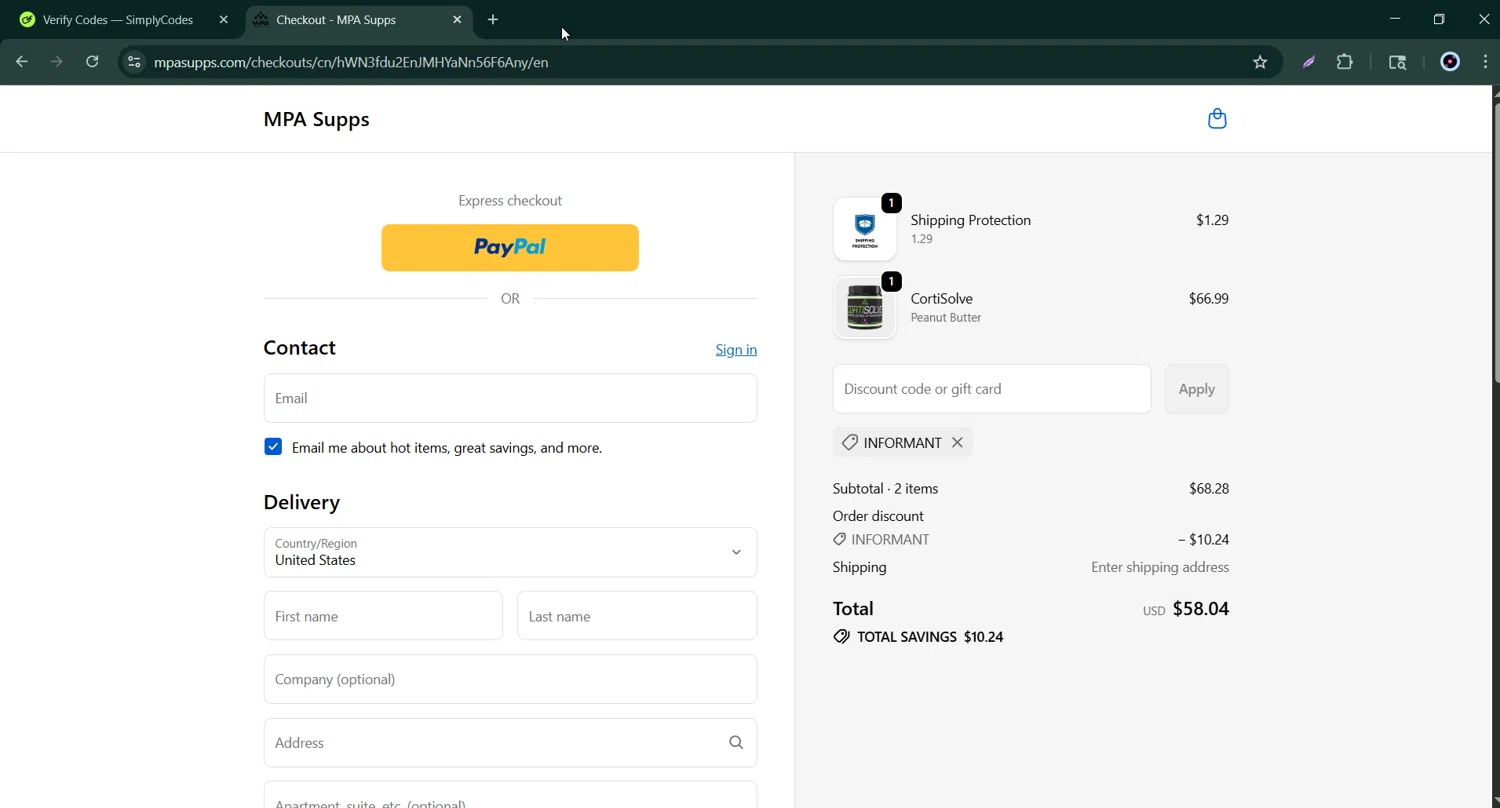The image size is (1500, 808).
Task: Focus the First name field
Action: tap(383, 616)
